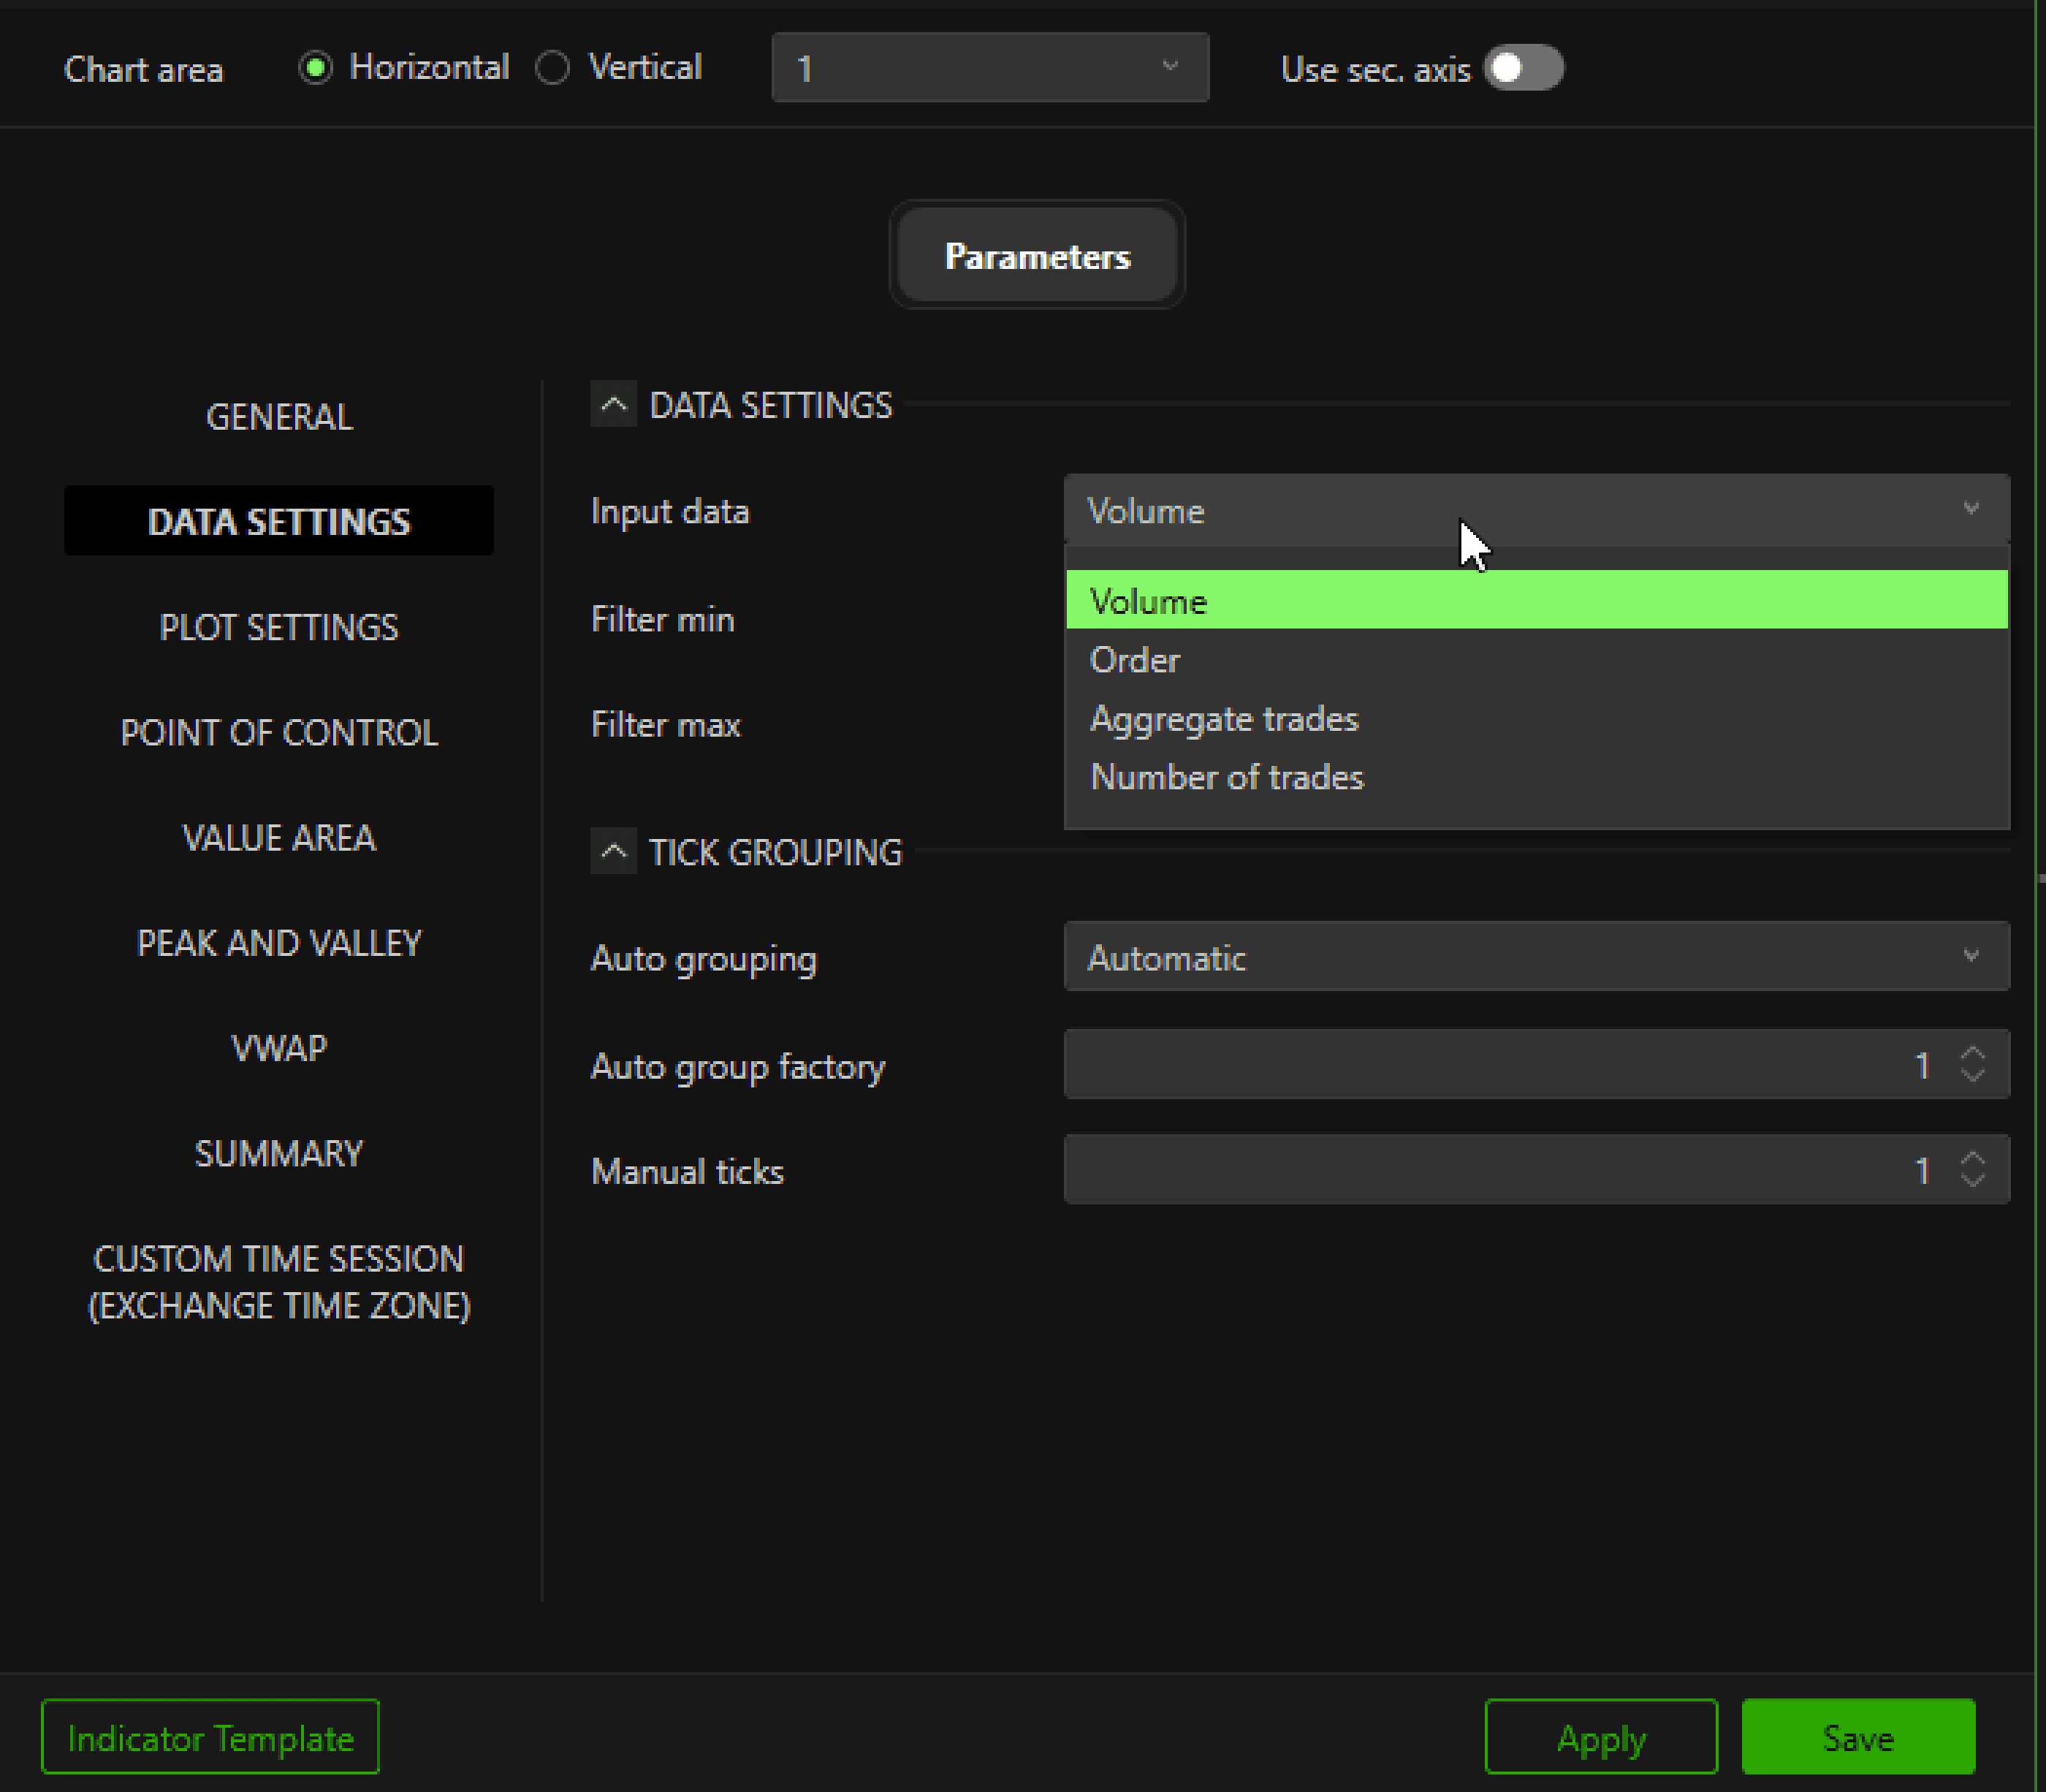
Task: Collapse the TICK GROUPING section chevron
Action: click(613, 851)
